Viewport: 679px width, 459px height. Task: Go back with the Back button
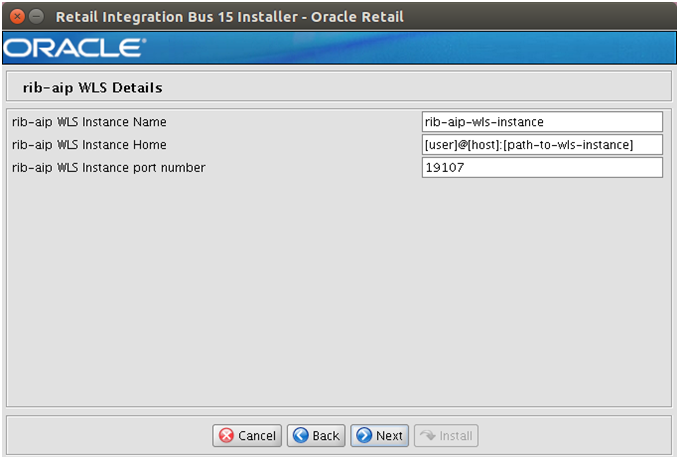(x=316, y=435)
